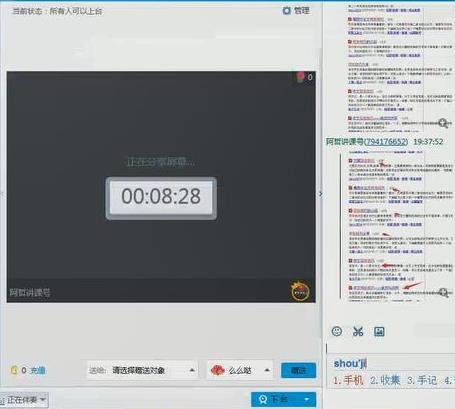The height and width of the screenshot is (409, 455).
Task: Open the 管理 gear settings
Action: pos(296,11)
